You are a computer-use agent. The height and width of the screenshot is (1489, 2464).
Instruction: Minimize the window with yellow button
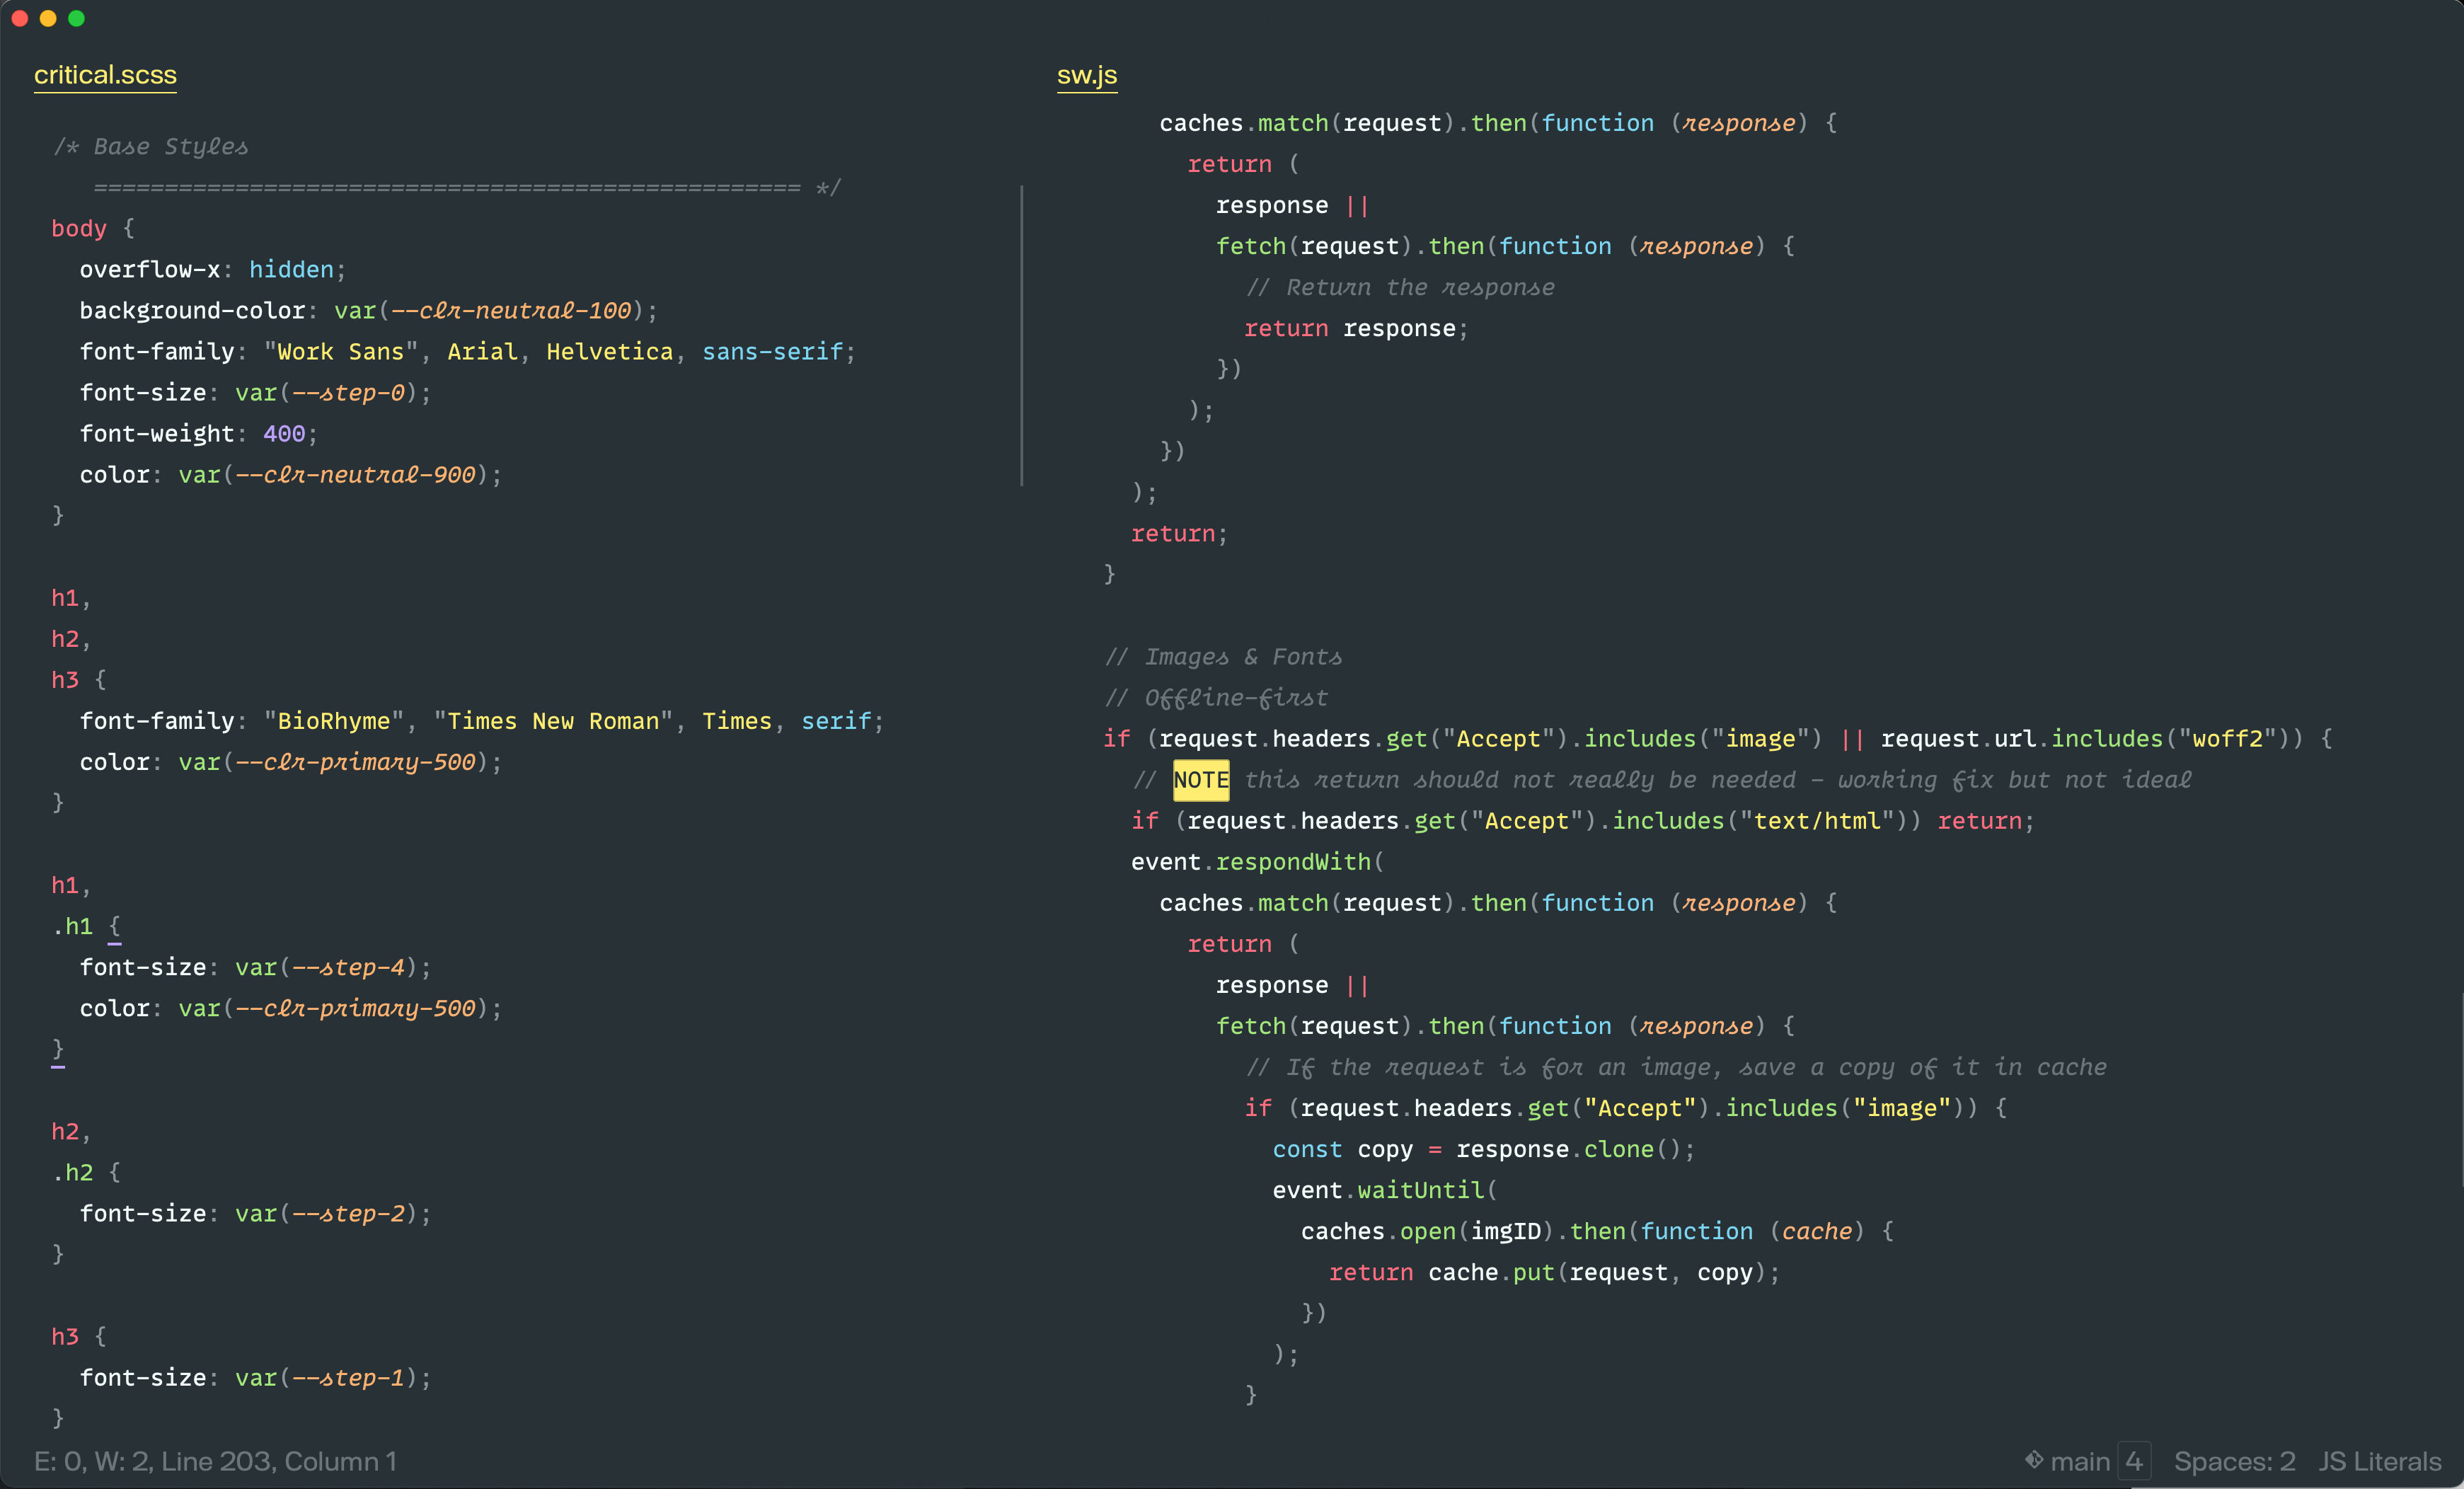pos(48,18)
